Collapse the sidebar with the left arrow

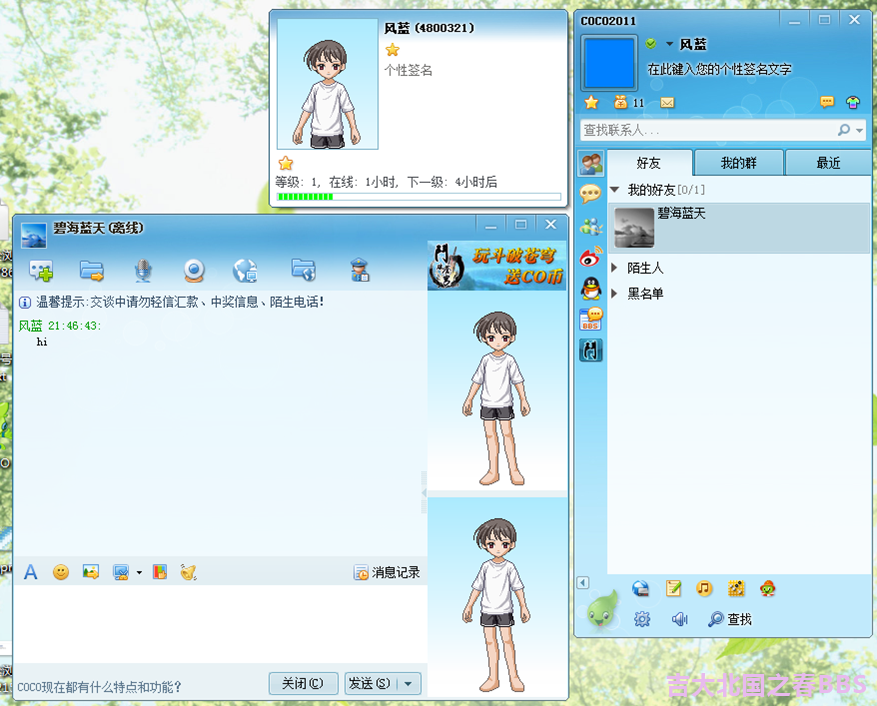click(583, 582)
